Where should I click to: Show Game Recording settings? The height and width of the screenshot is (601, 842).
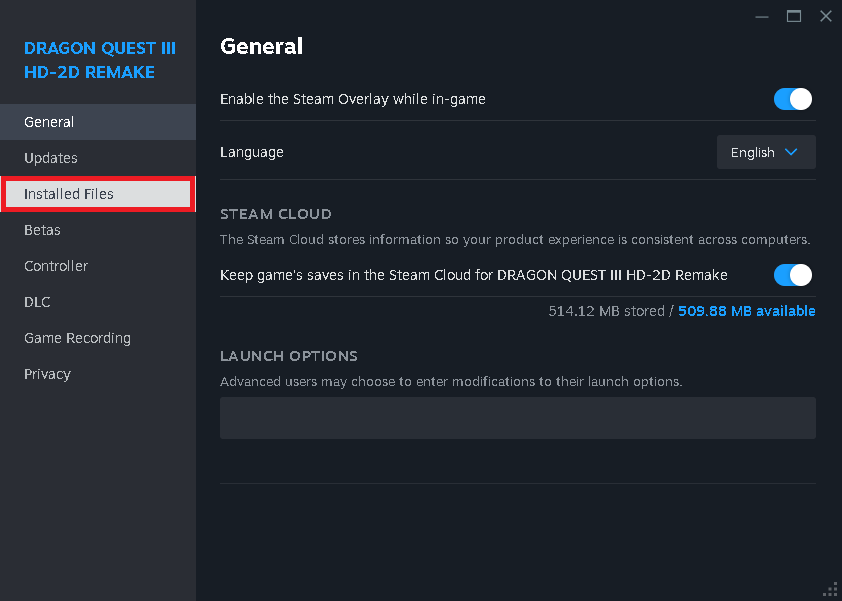[77, 338]
